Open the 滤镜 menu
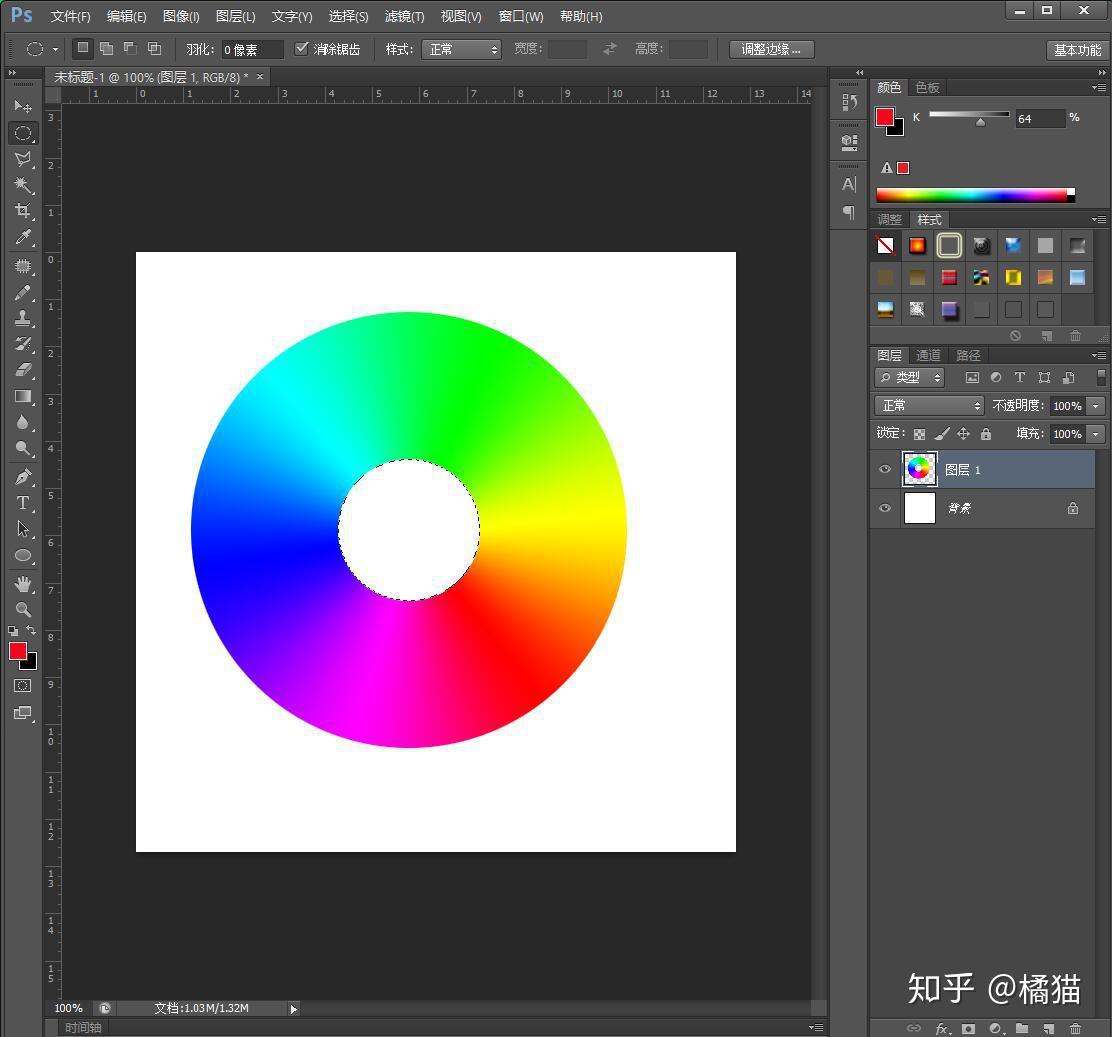This screenshot has width=1112, height=1037. click(x=404, y=16)
